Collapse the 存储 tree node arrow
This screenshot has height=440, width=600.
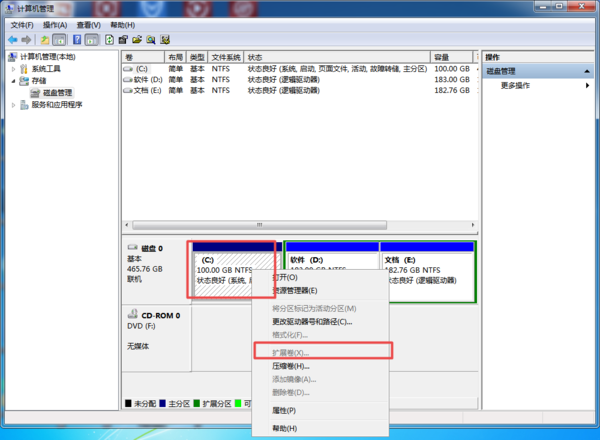tap(13, 81)
